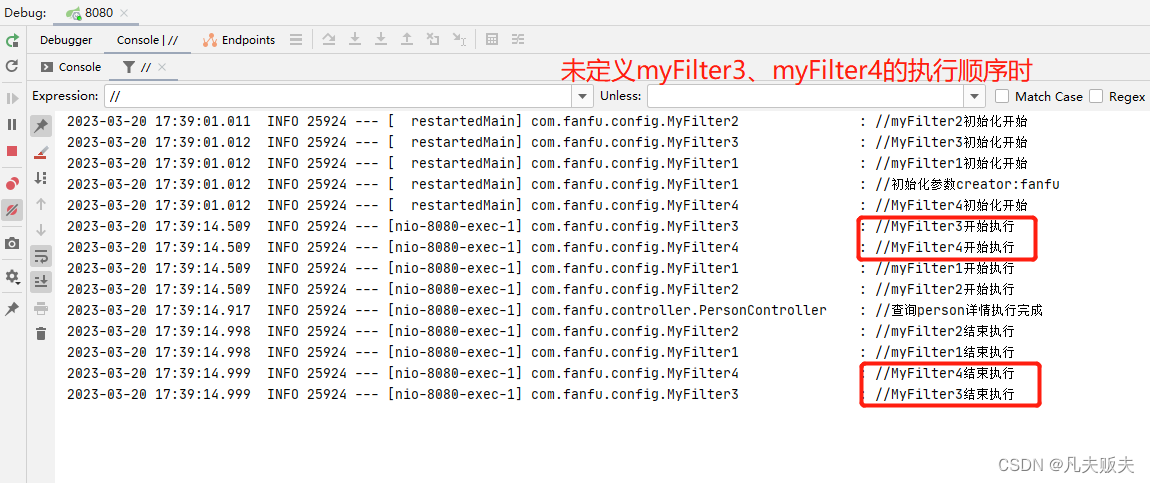
Task: Click the Rerun 8080 debug icon
Action: [12, 41]
